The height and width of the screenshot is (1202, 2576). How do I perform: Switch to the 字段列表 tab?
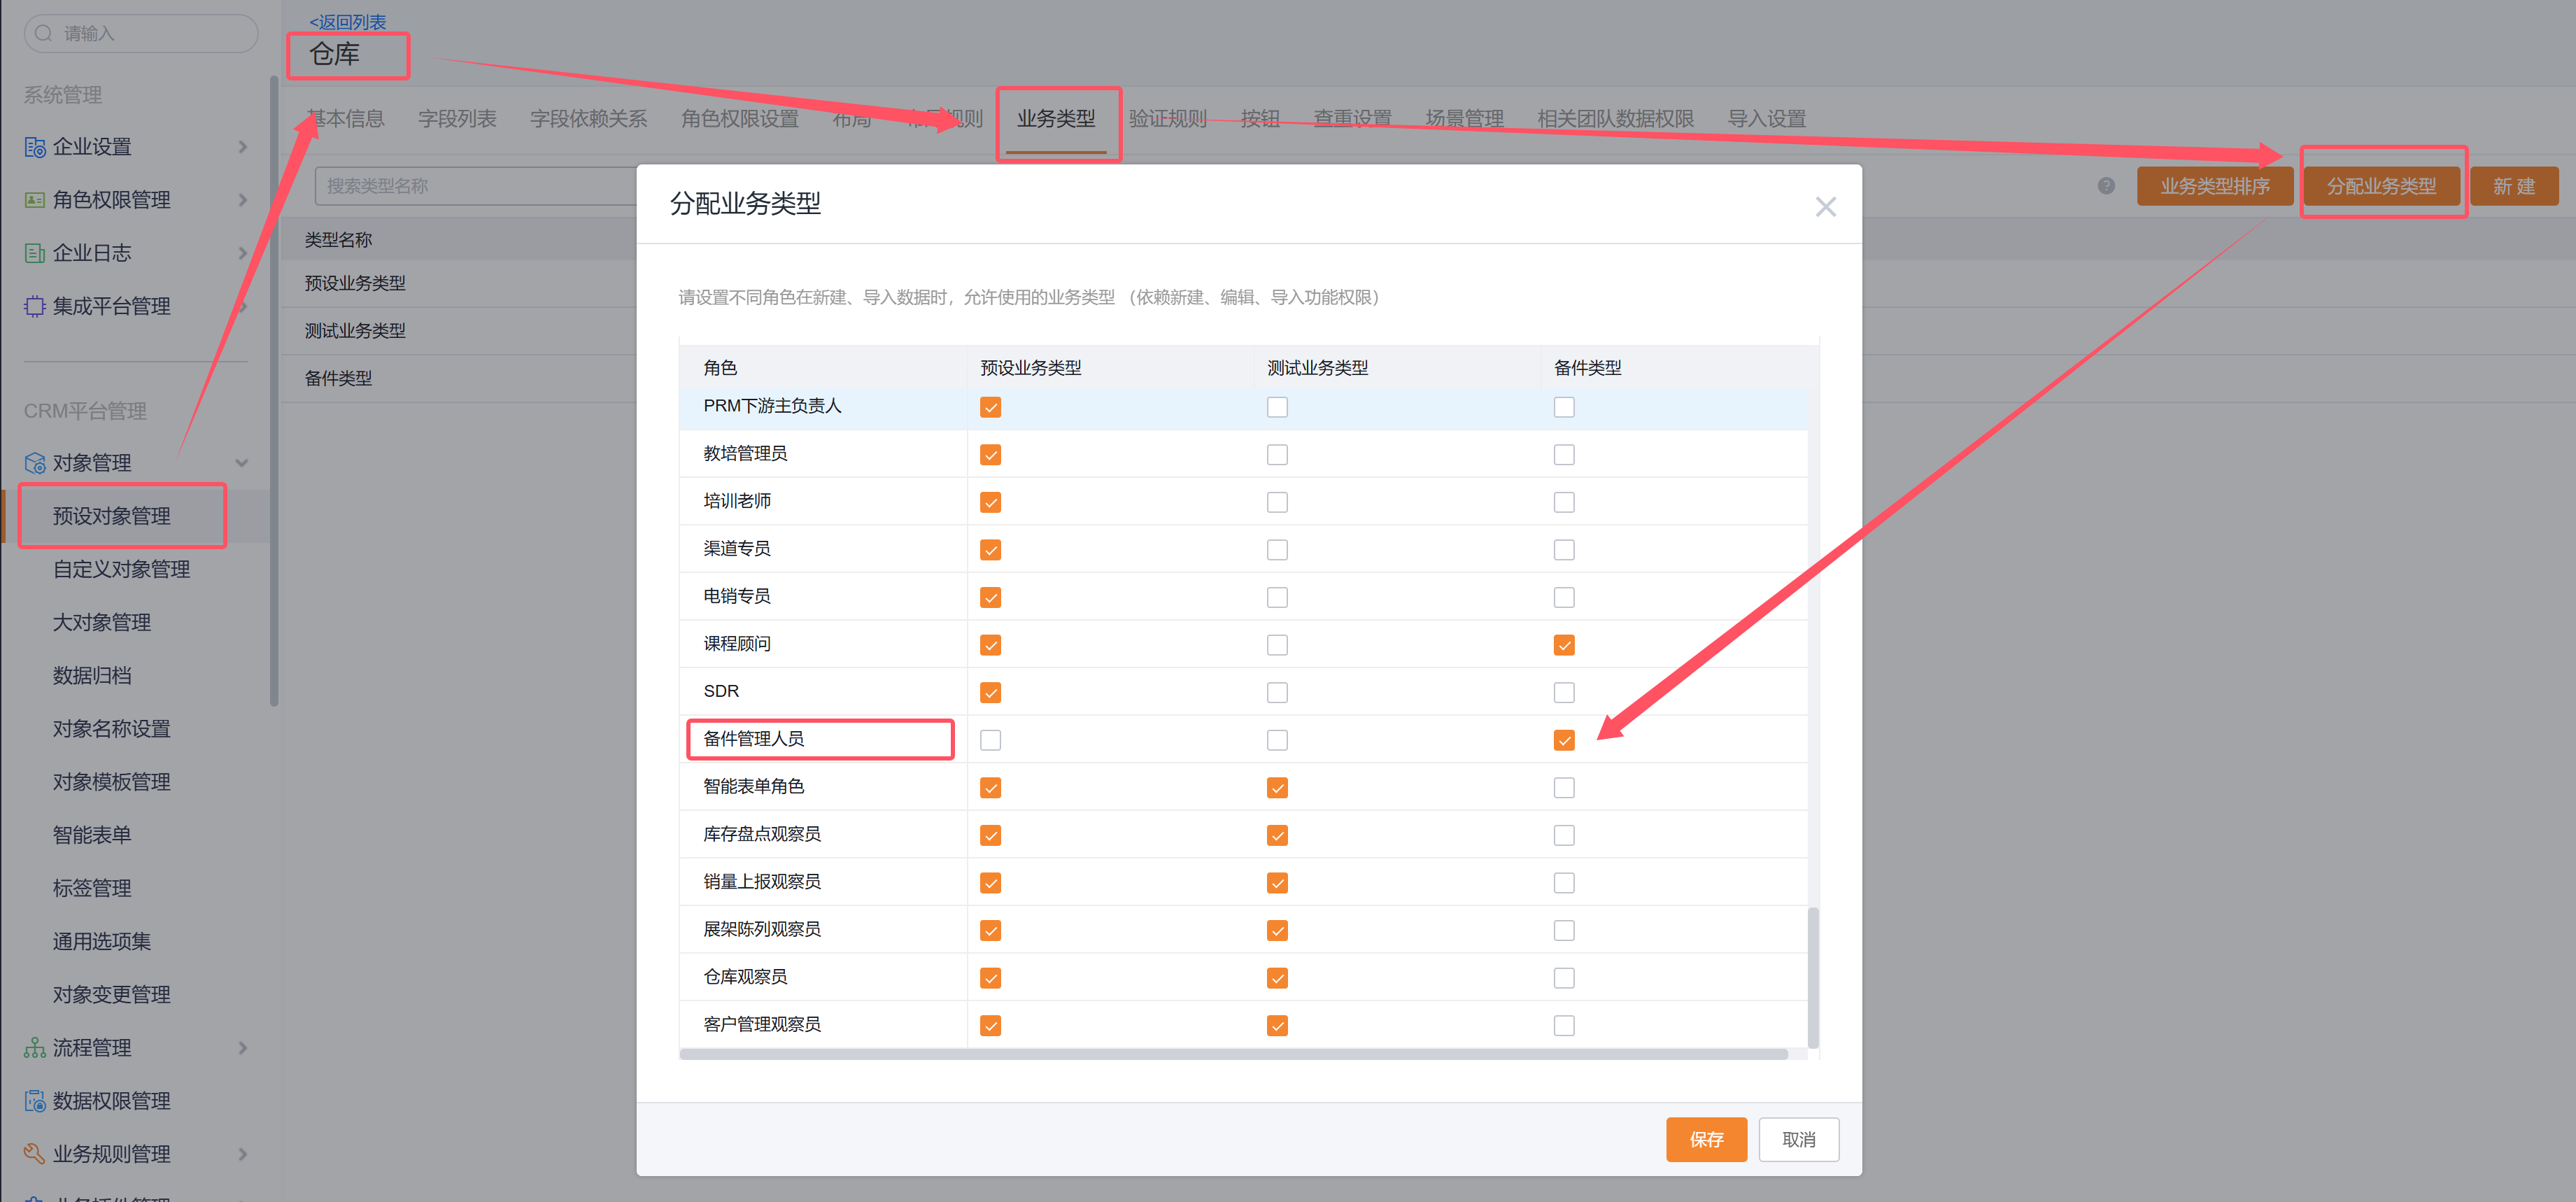click(457, 119)
